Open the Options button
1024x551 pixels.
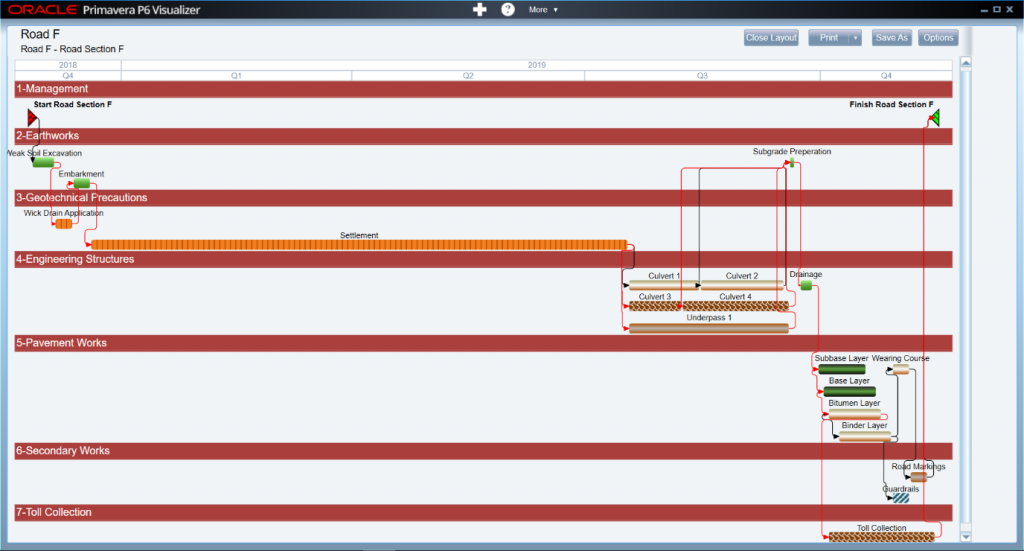(x=938, y=38)
